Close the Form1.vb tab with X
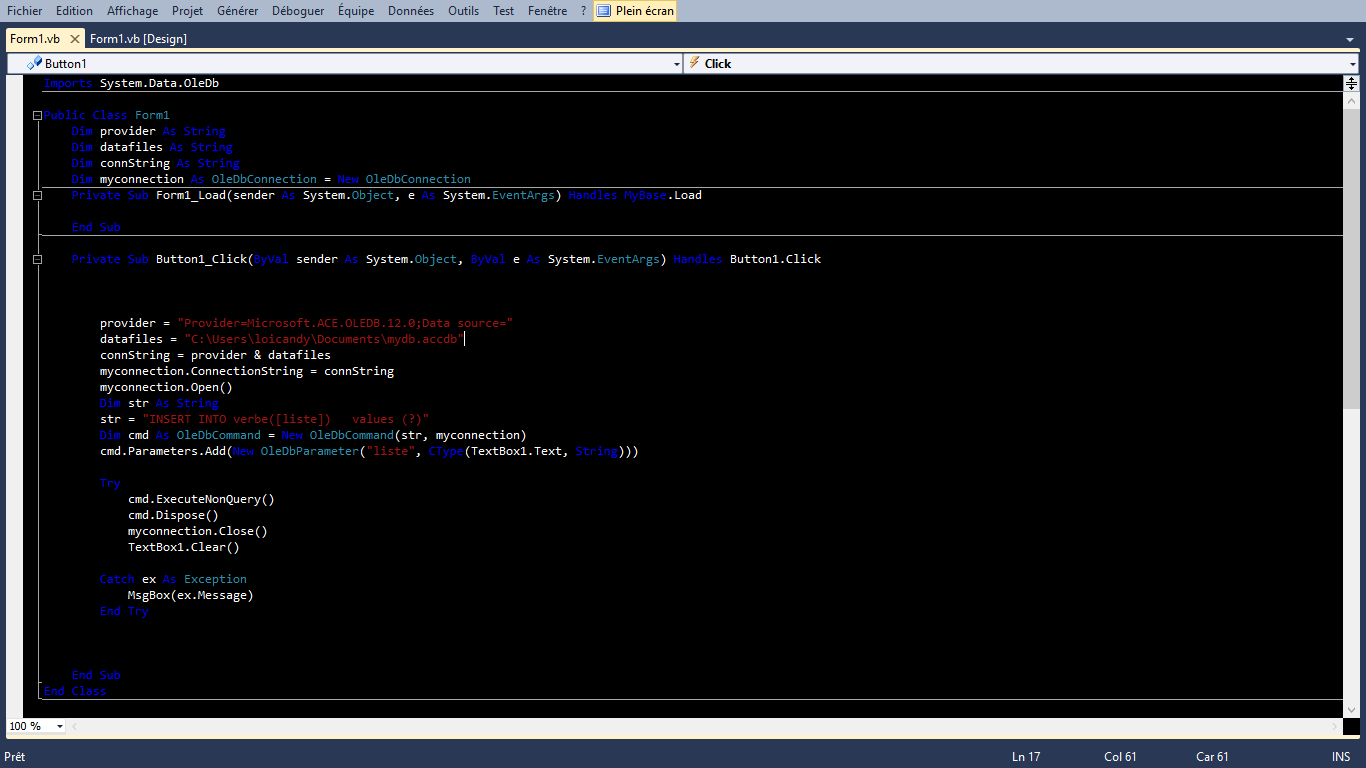Viewport: 1366px width, 768px height. pyautogui.click(x=75, y=39)
